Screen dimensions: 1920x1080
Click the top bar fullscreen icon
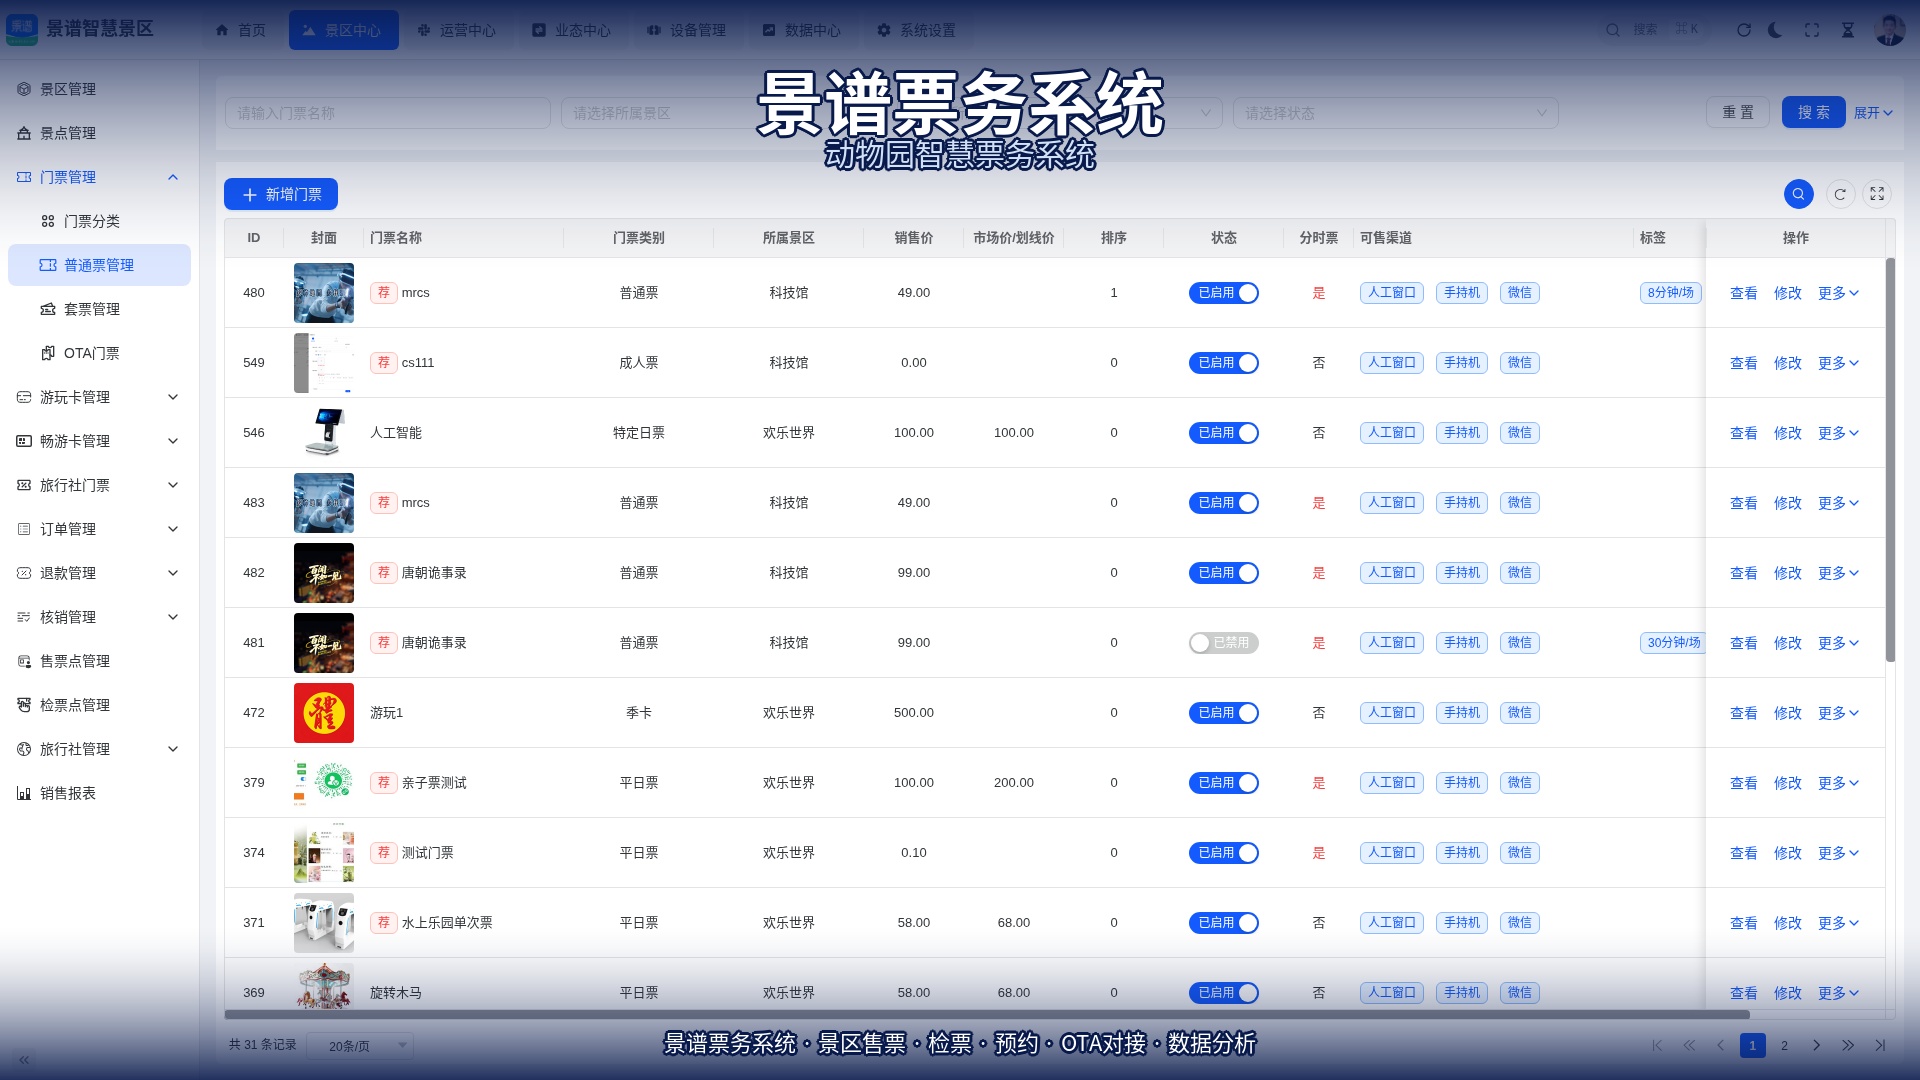tap(1812, 30)
